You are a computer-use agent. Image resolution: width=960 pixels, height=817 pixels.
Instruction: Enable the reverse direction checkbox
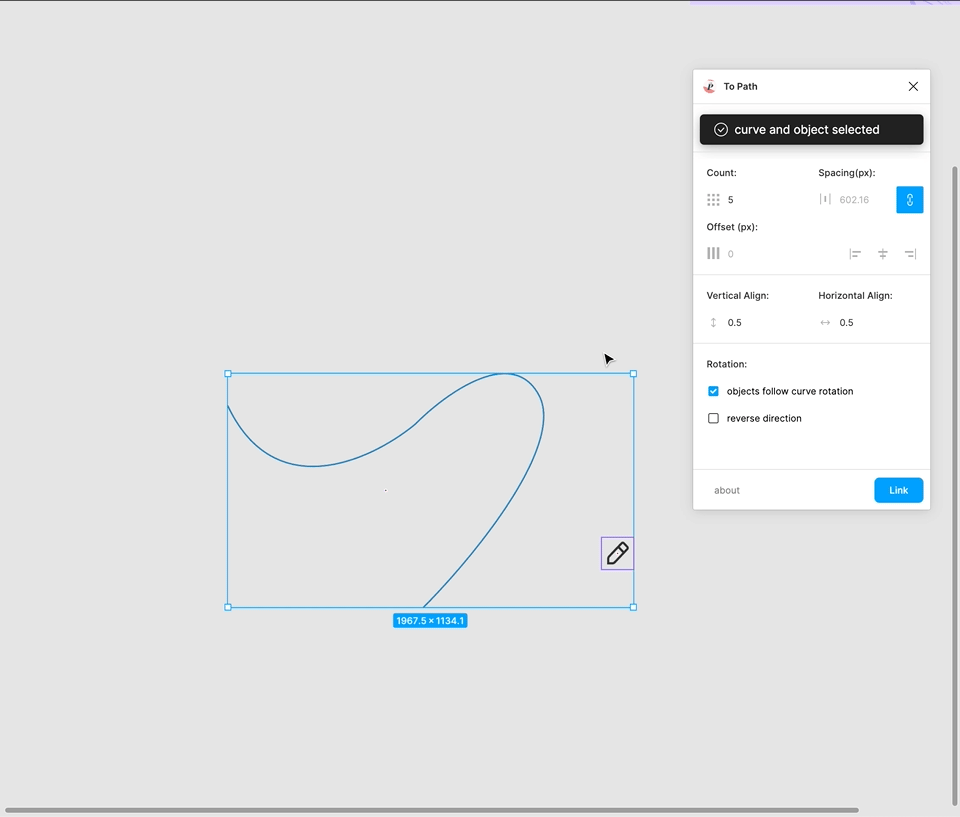[713, 418]
